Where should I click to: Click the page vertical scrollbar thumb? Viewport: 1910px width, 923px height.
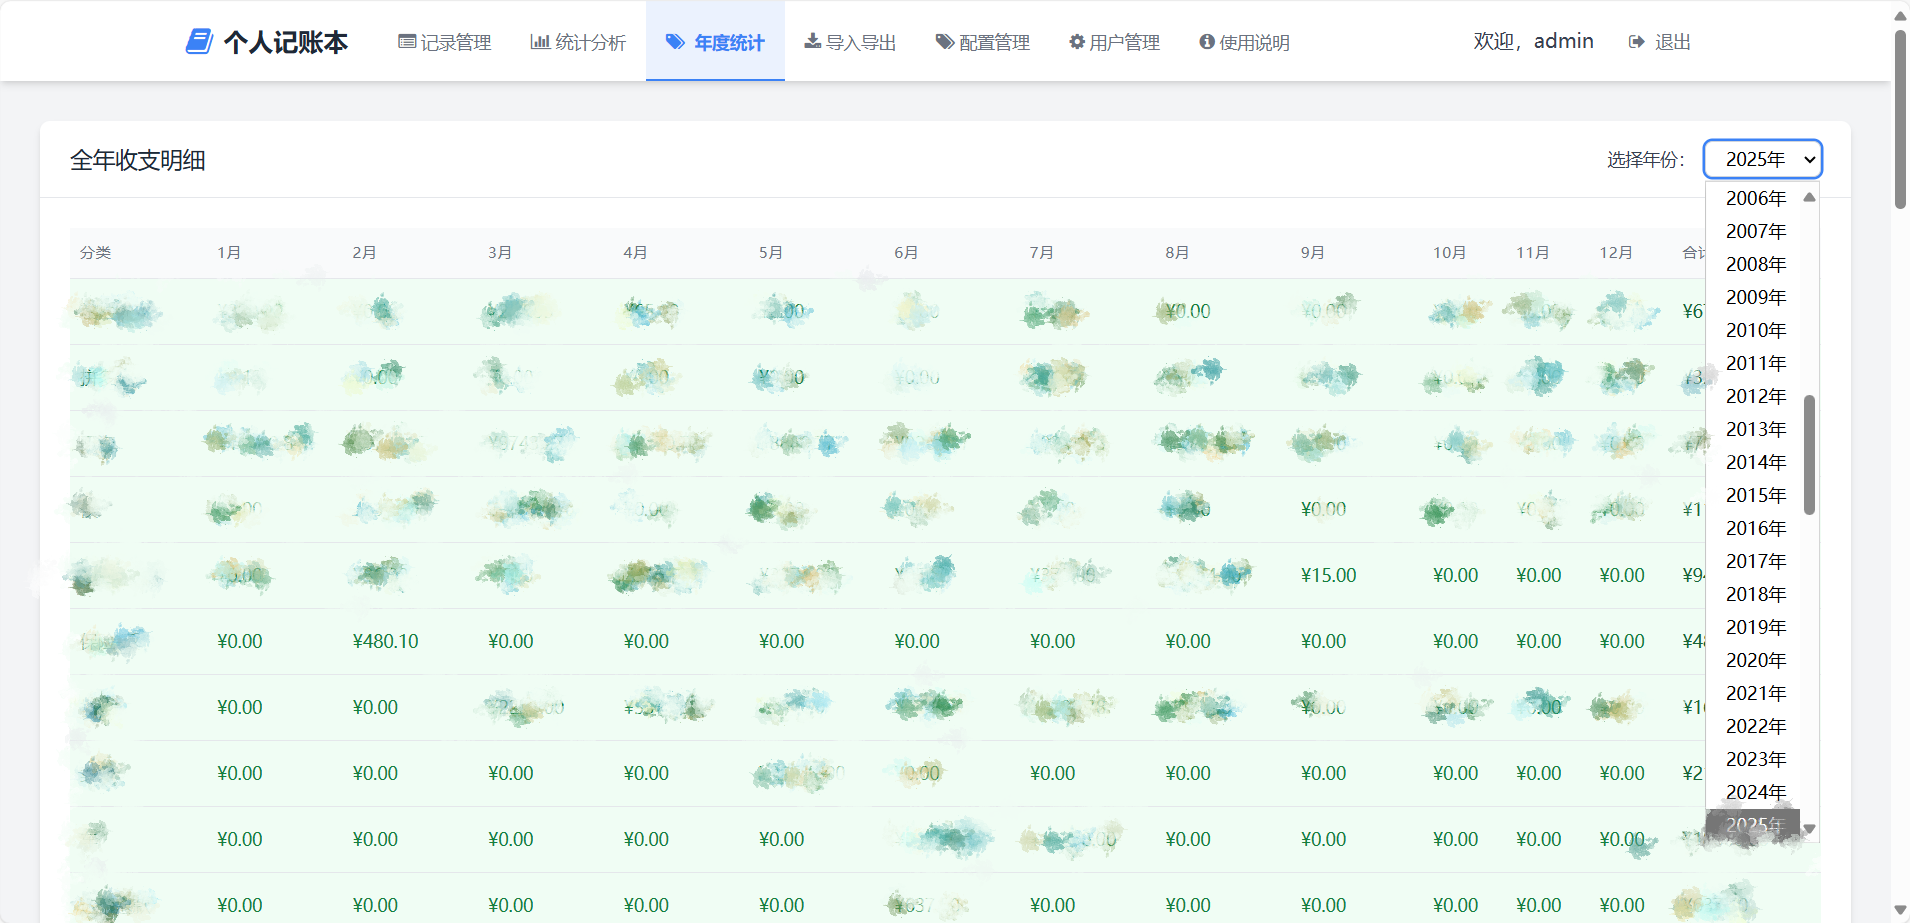click(x=1900, y=120)
